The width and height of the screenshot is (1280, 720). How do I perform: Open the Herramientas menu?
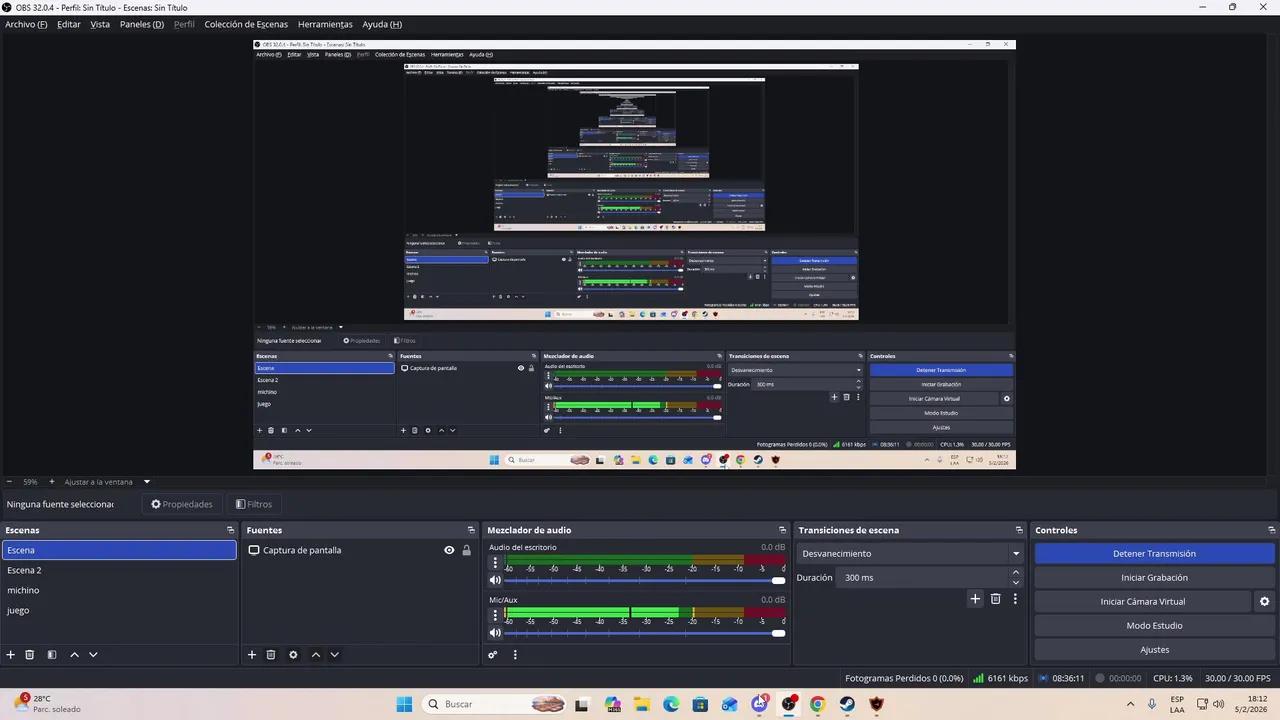coord(325,24)
